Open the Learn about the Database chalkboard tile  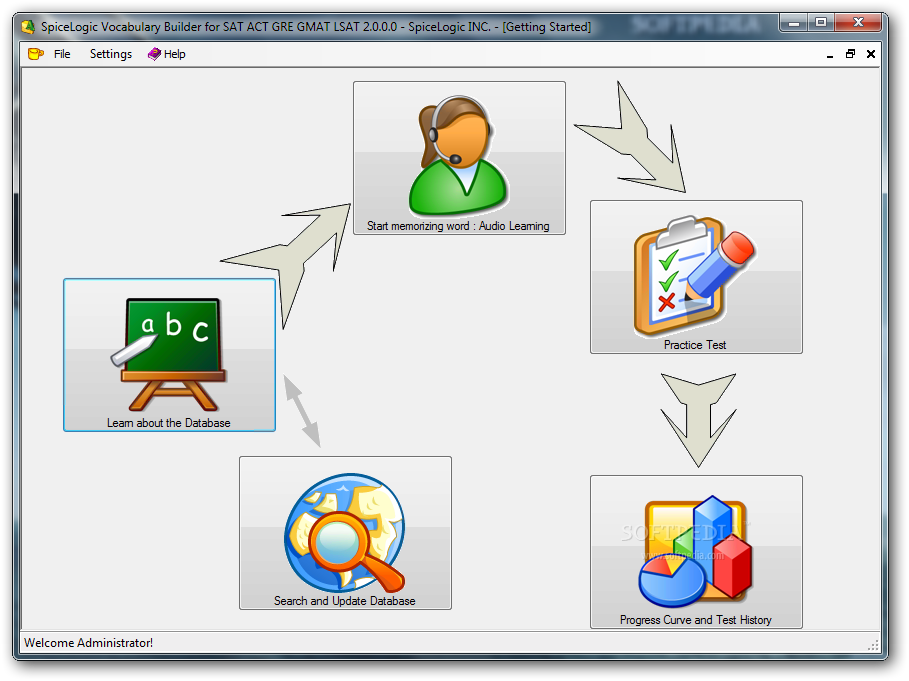[x=169, y=355]
